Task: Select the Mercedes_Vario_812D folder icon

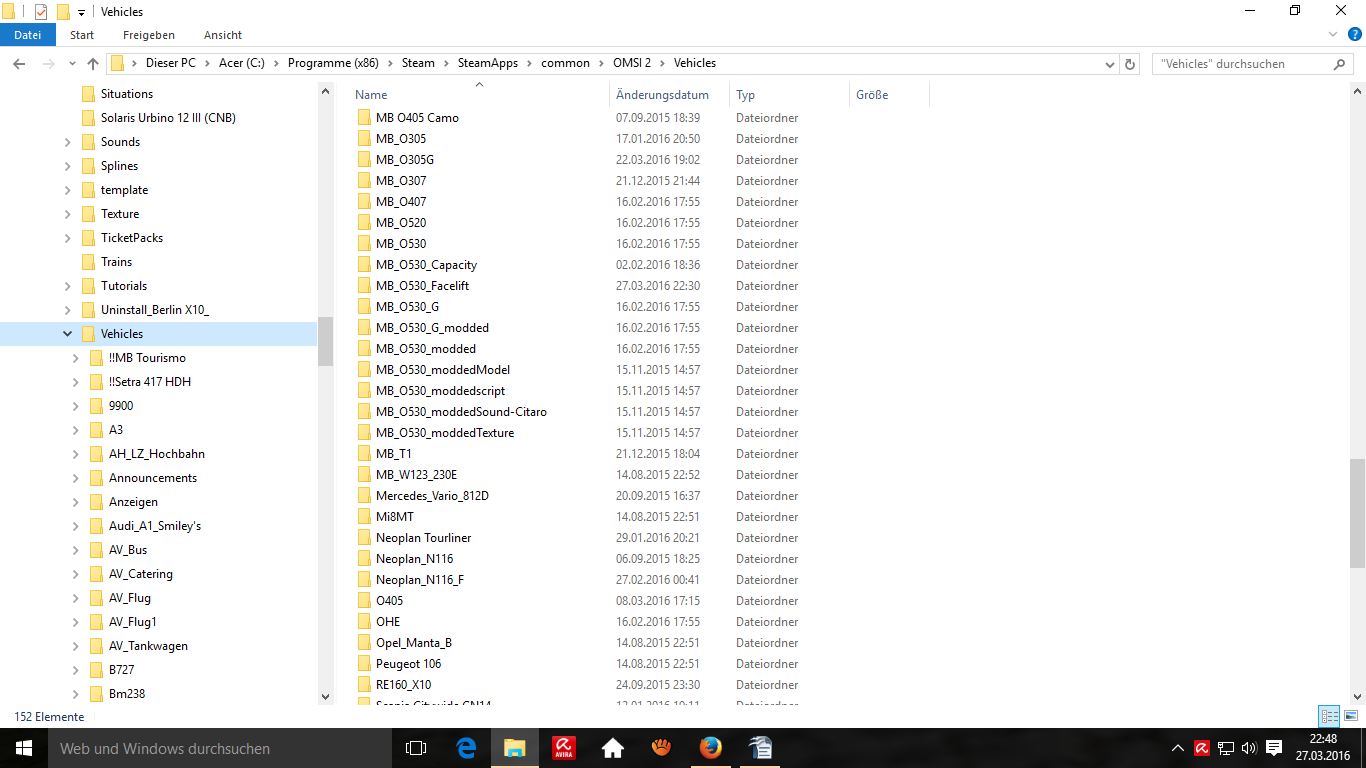Action: 364,496
